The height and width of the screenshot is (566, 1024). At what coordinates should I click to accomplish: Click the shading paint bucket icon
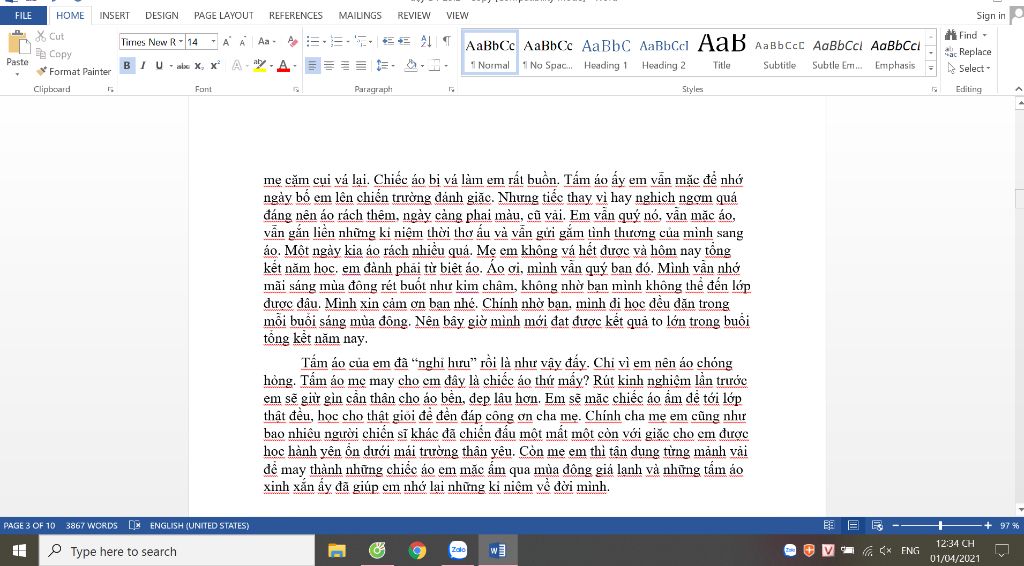[x=411, y=65]
